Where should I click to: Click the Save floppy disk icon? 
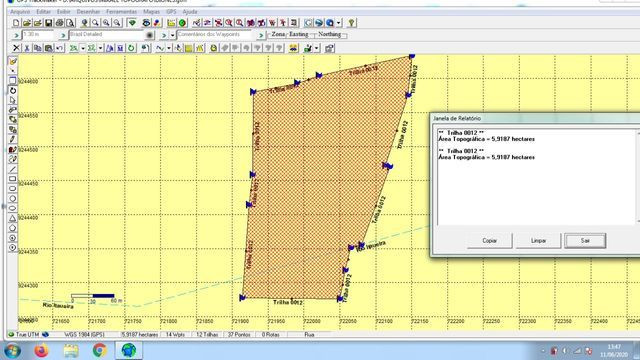(49, 23)
